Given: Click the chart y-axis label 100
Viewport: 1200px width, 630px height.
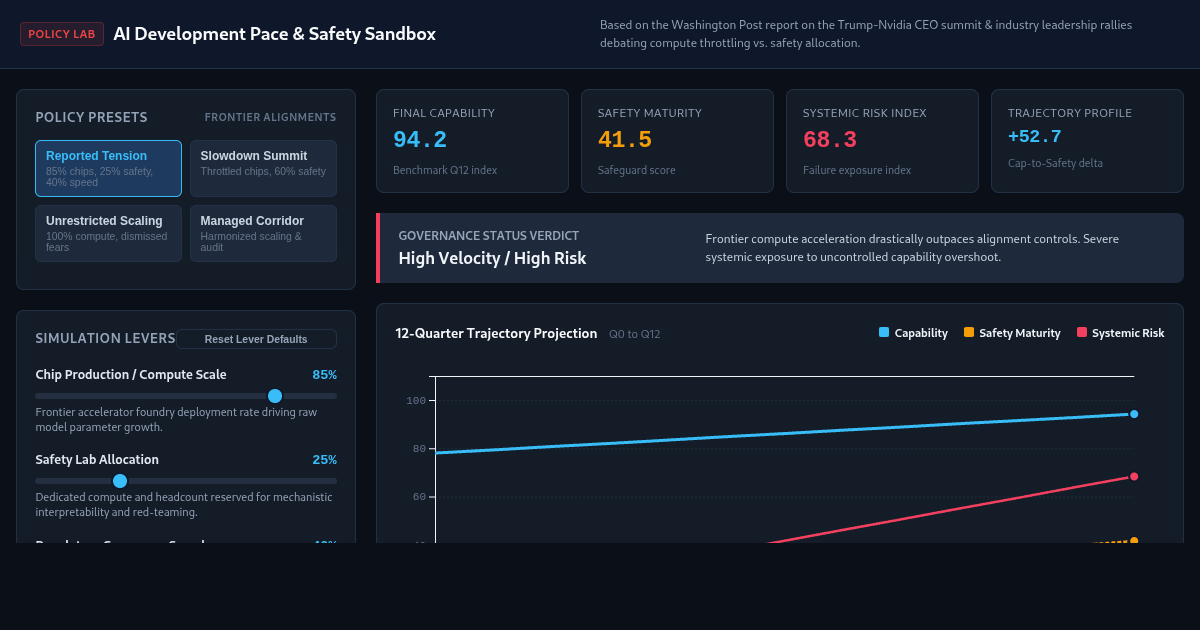Looking at the screenshot, I should pyautogui.click(x=416, y=401).
